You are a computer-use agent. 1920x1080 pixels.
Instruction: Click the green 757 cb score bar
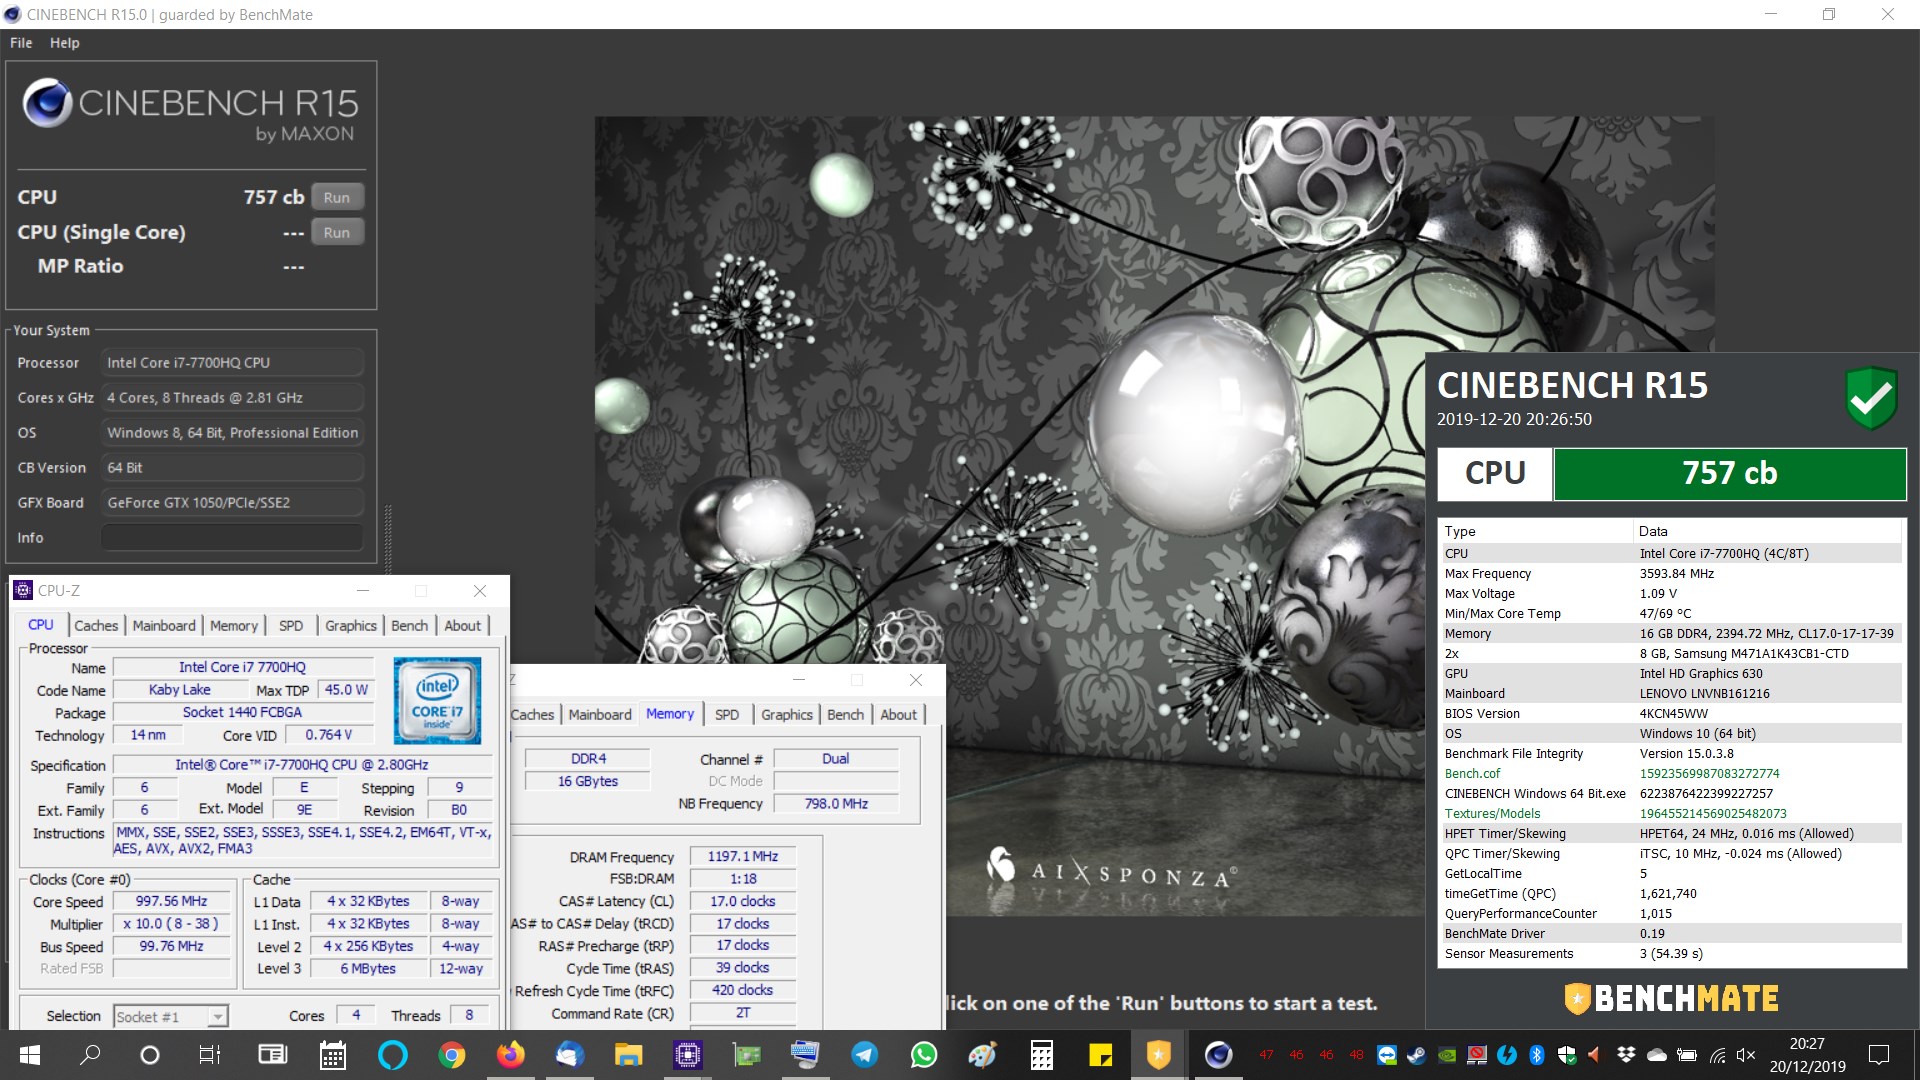pos(1730,473)
